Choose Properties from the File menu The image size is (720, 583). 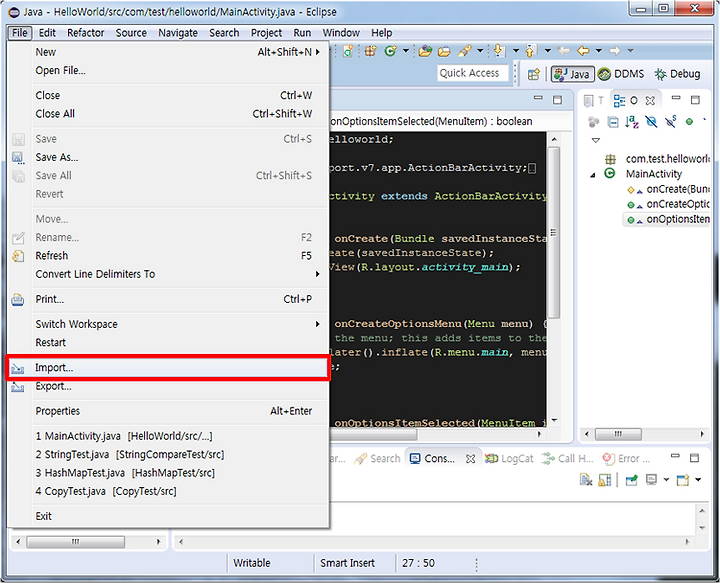[168, 411]
